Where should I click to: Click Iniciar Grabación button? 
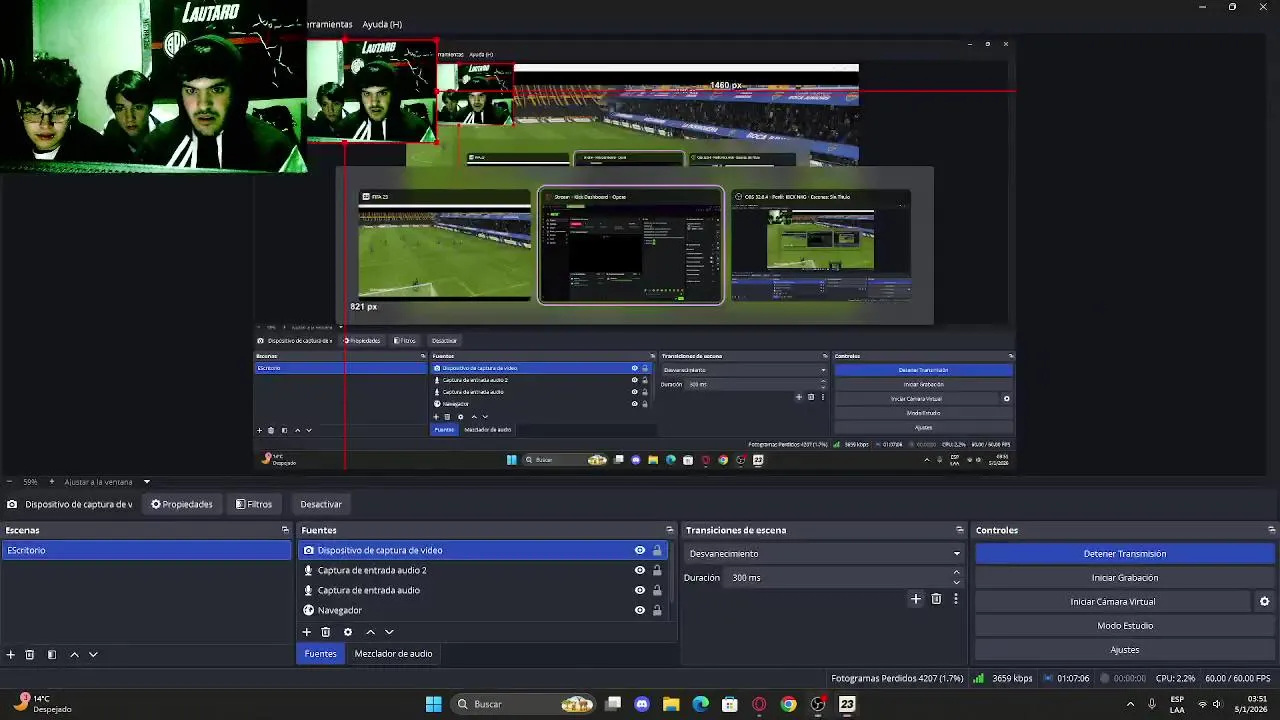[1125, 577]
